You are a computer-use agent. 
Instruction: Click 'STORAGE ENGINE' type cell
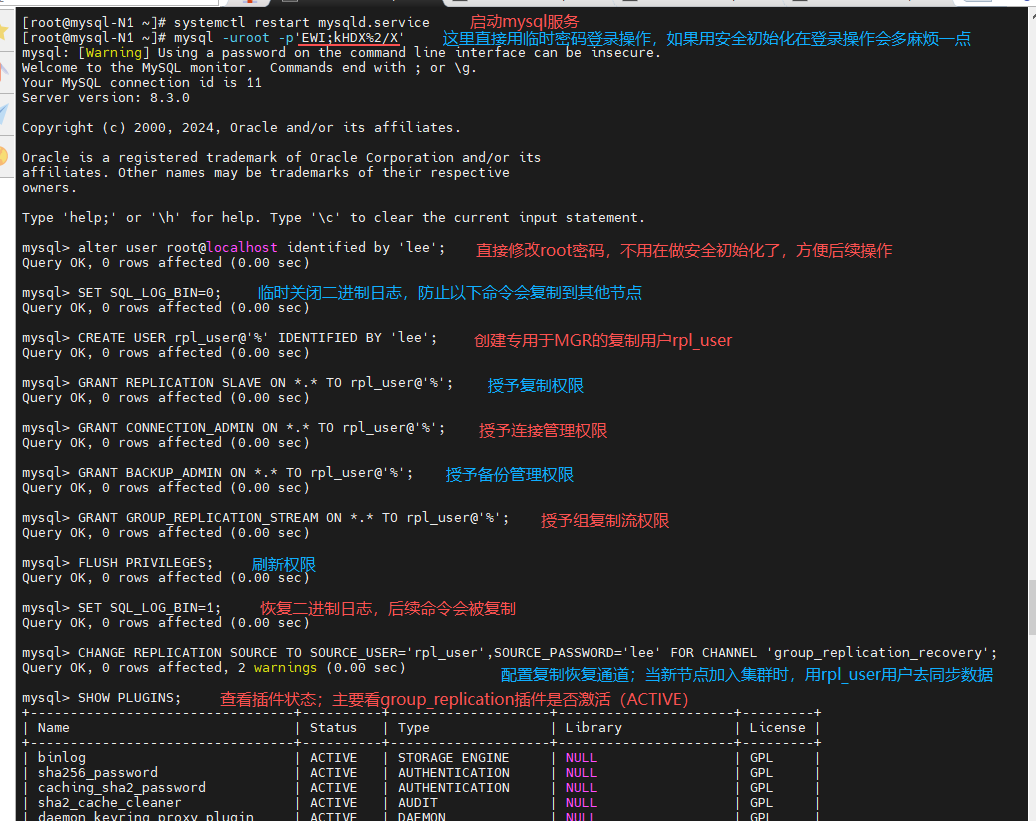pyautogui.click(x=453, y=758)
